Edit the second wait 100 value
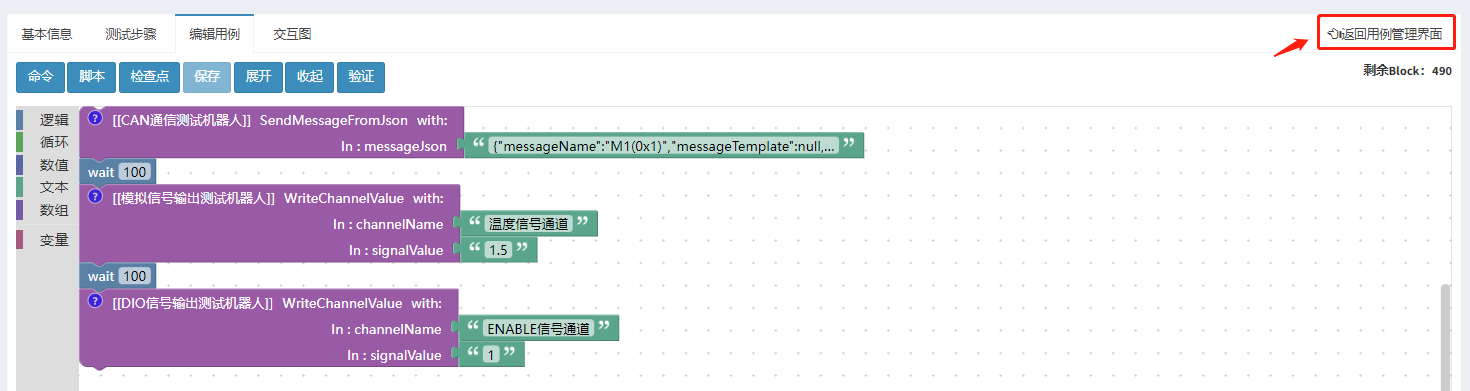The width and height of the screenshot is (1470, 391). point(135,276)
